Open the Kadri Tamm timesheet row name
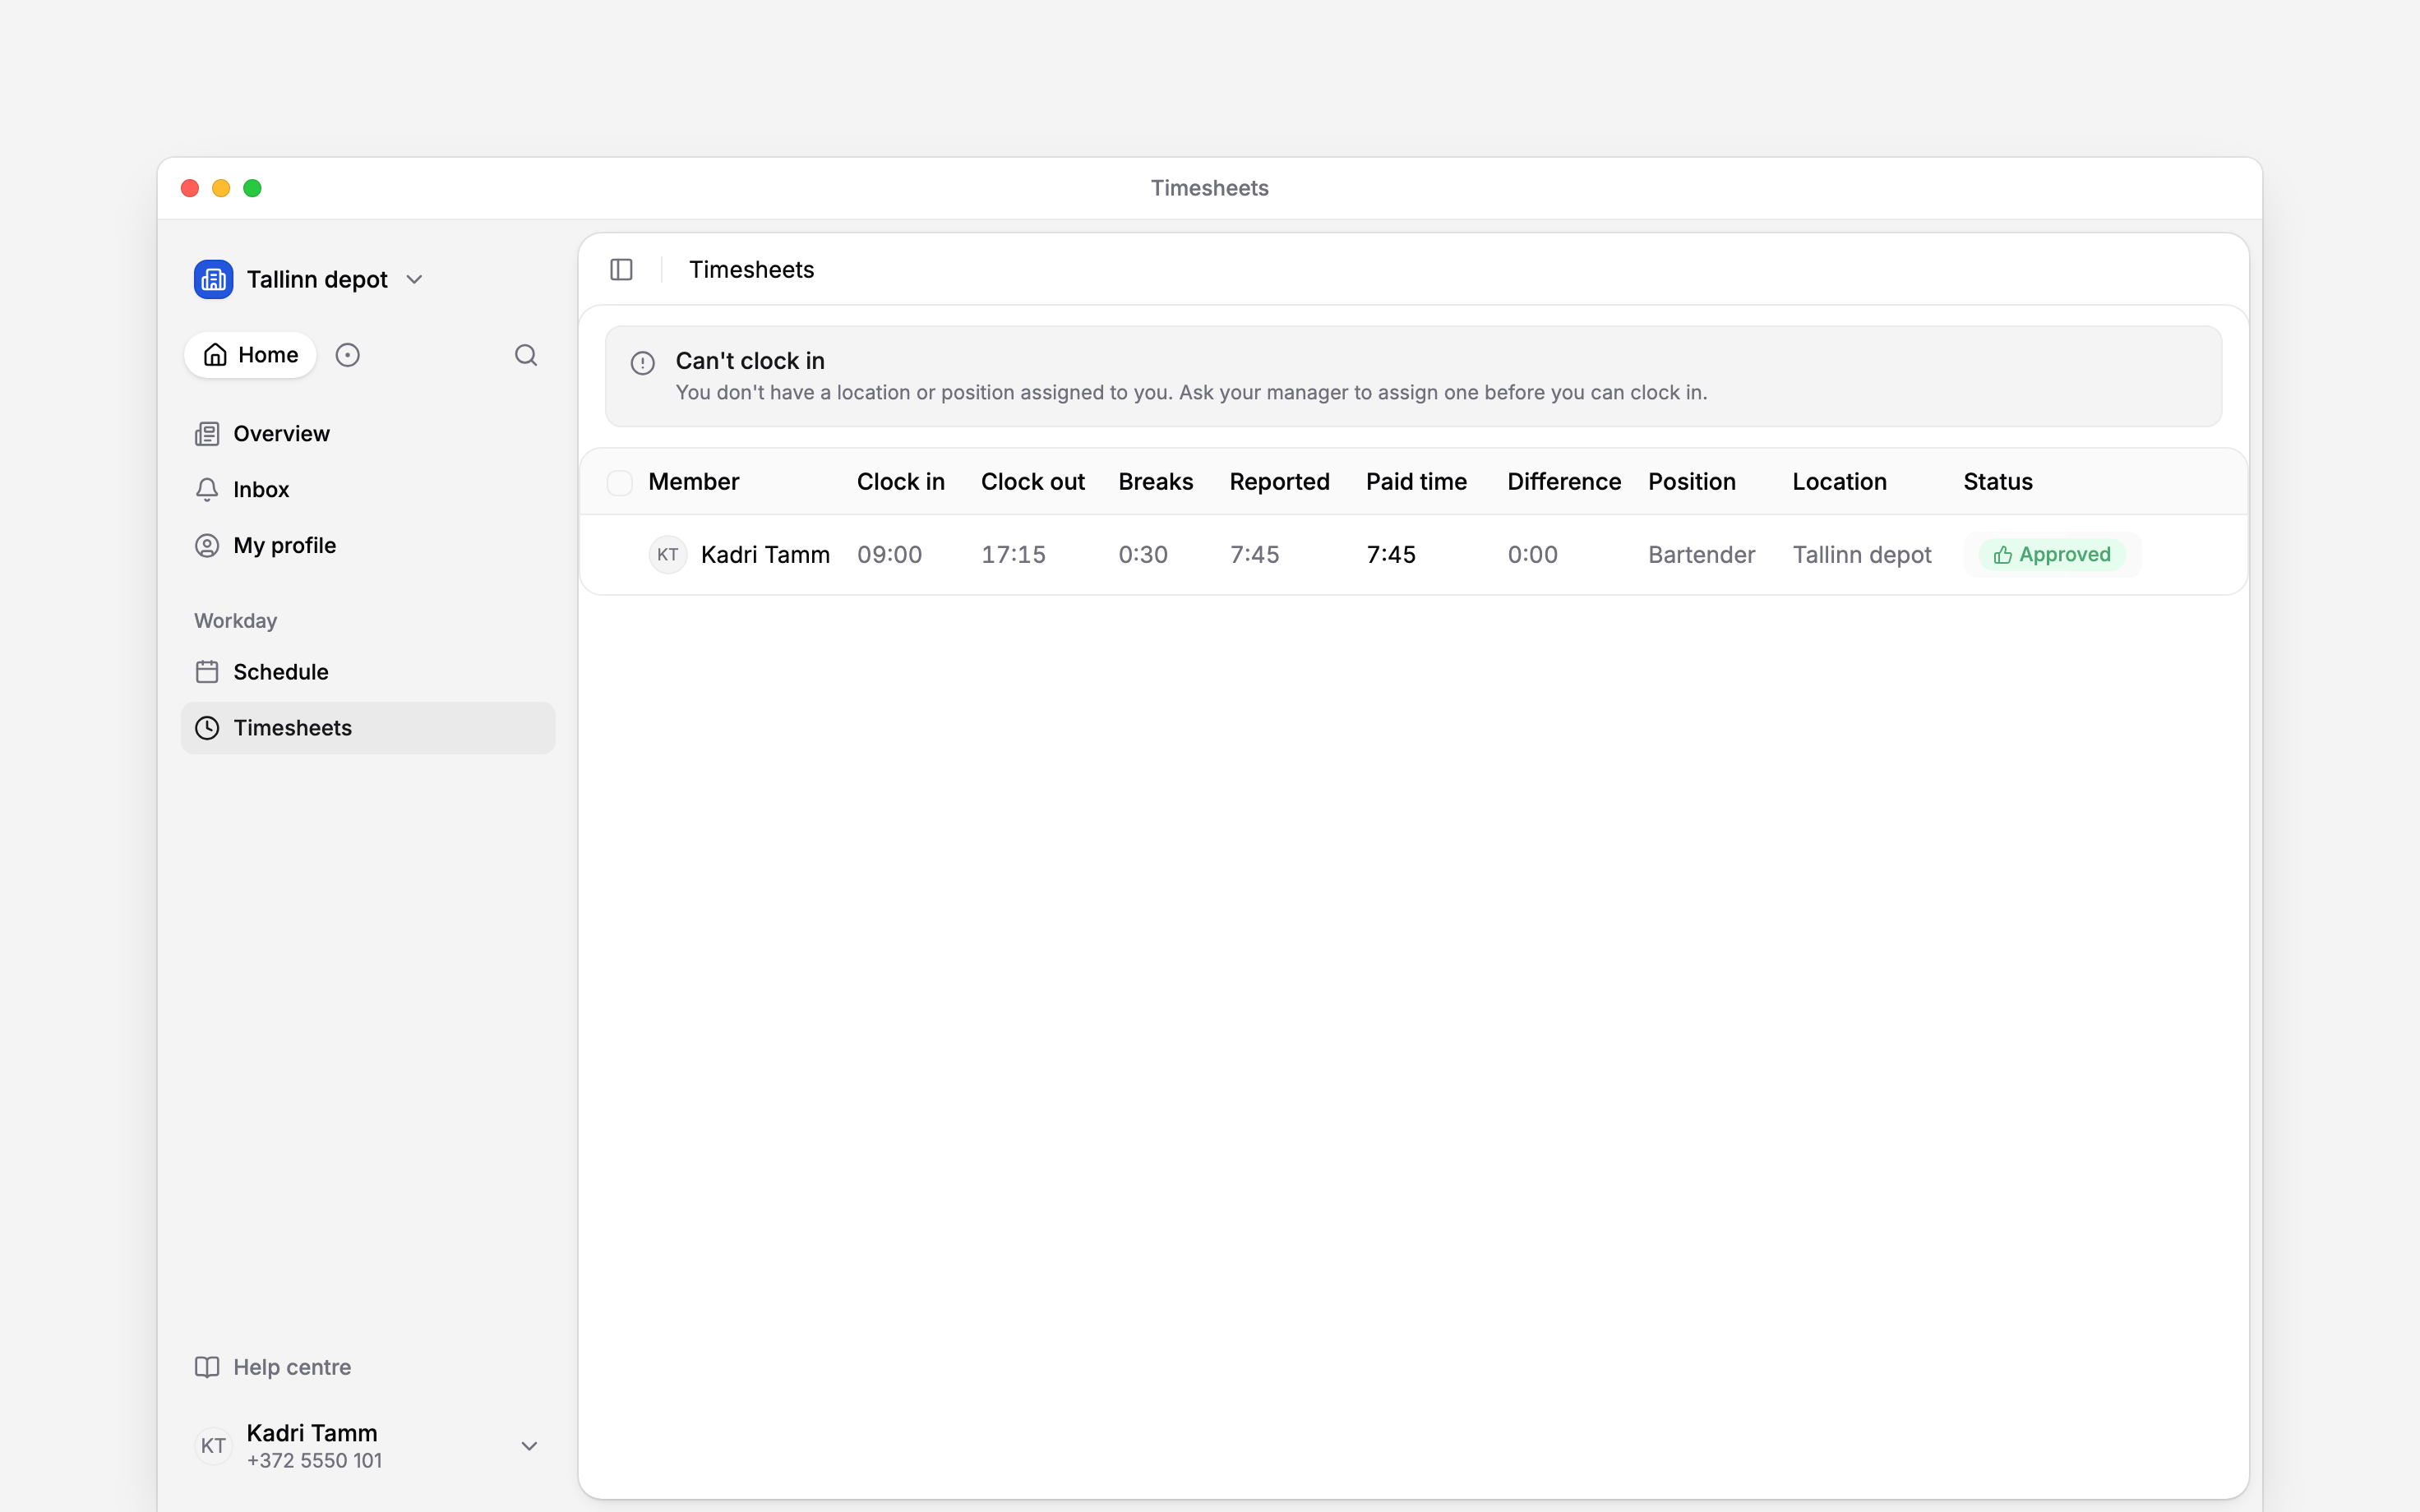The width and height of the screenshot is (2420, 1512). point(765,555)
